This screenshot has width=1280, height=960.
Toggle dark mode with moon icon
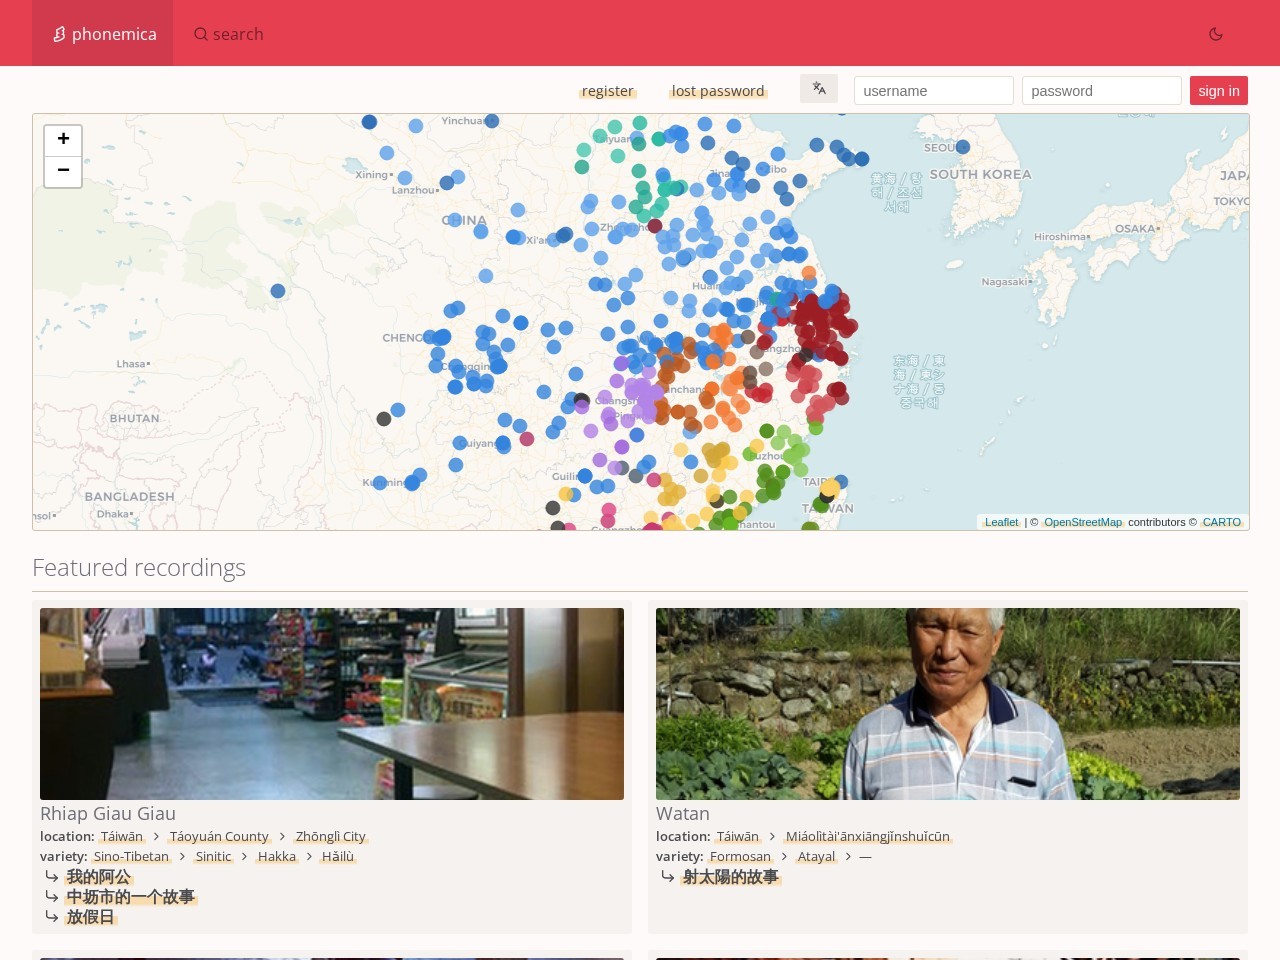[x=1216, y=34]
